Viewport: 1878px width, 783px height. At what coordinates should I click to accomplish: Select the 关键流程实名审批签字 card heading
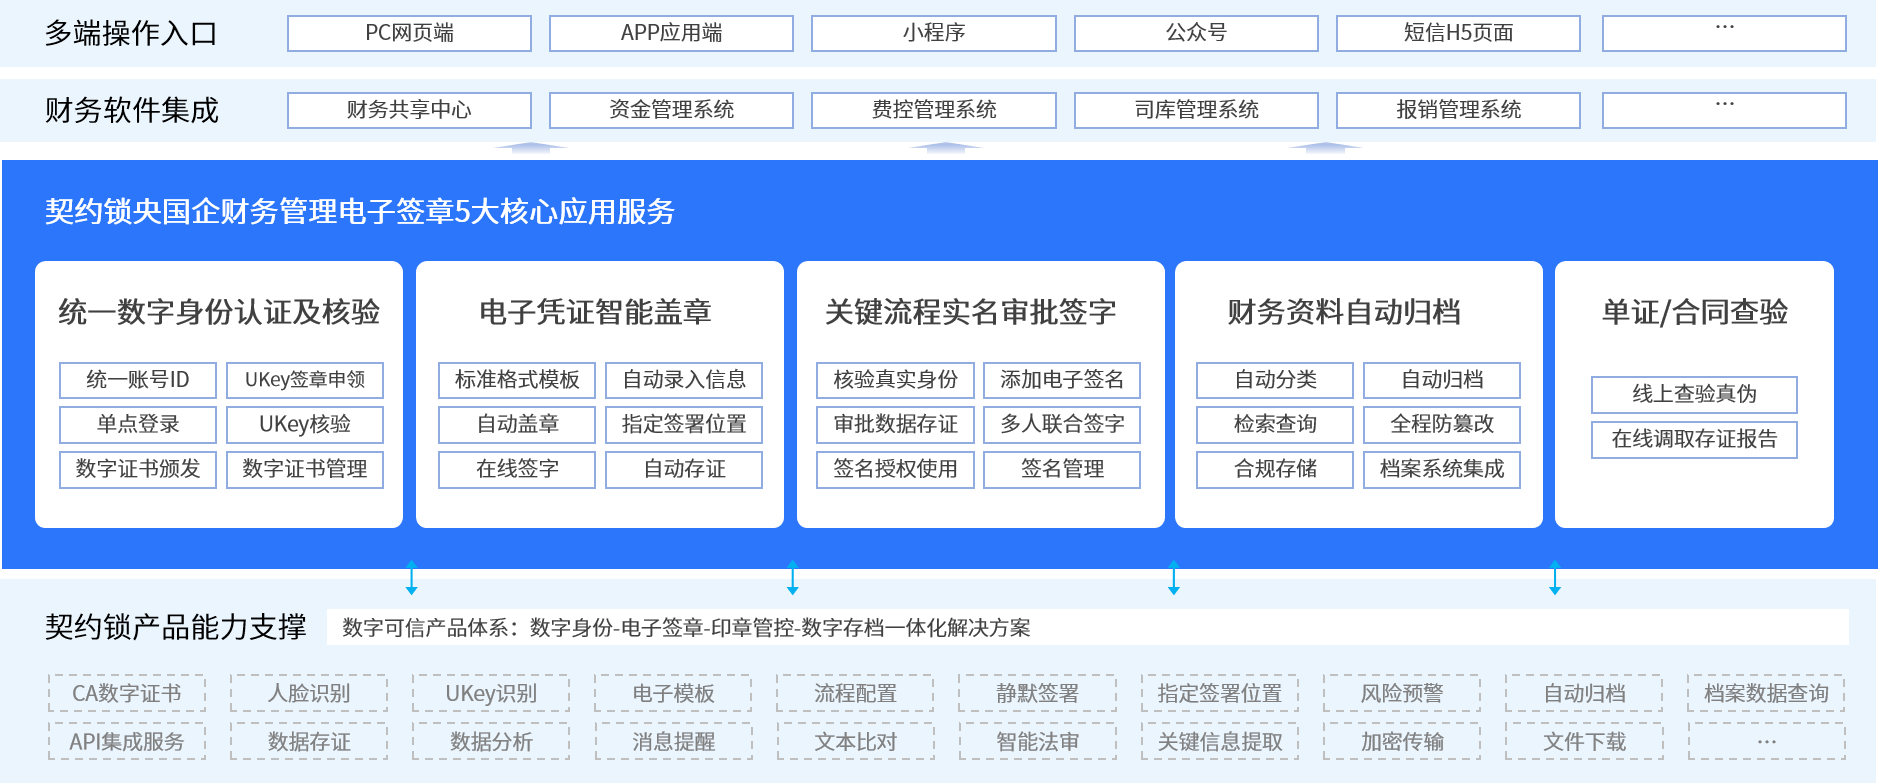point(970,312)
